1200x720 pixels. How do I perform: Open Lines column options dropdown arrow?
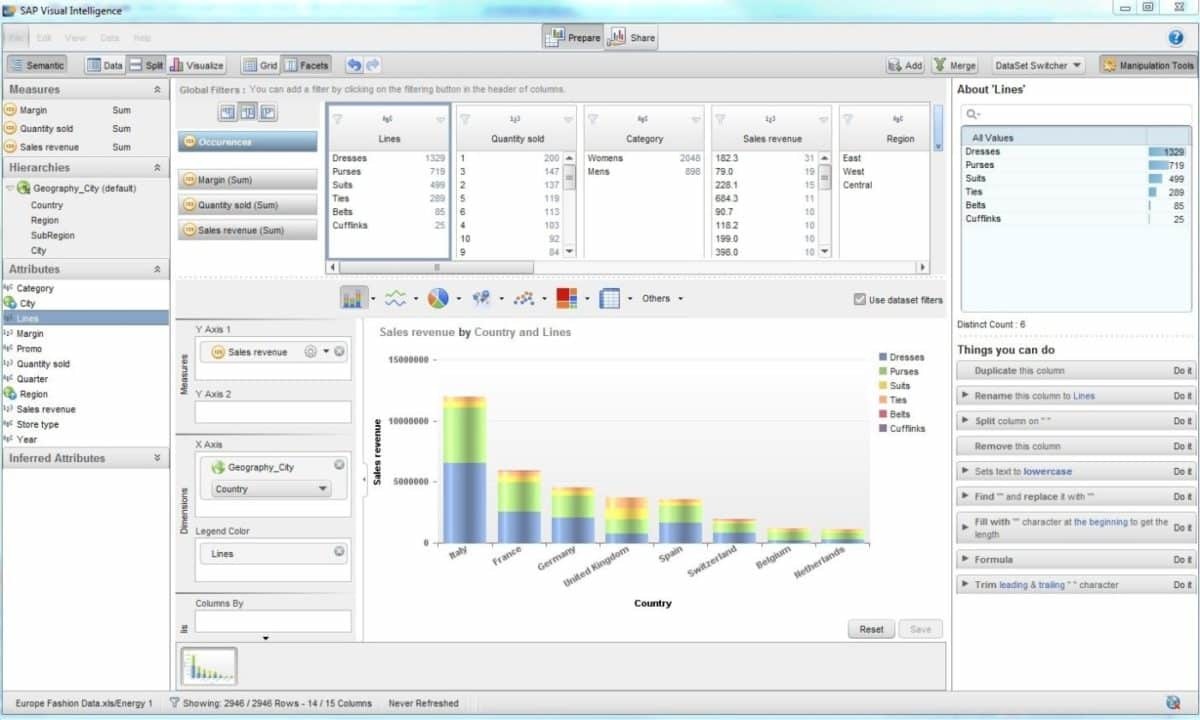pos(441,120)
